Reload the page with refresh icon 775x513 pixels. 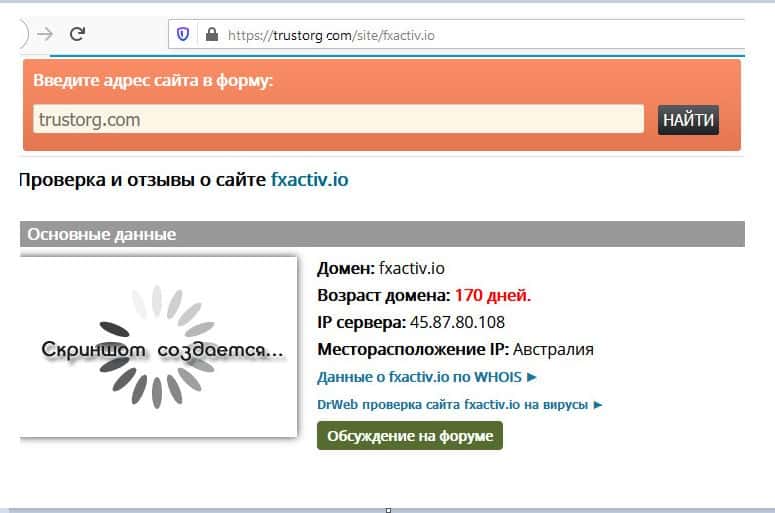(x=78, y=34)
